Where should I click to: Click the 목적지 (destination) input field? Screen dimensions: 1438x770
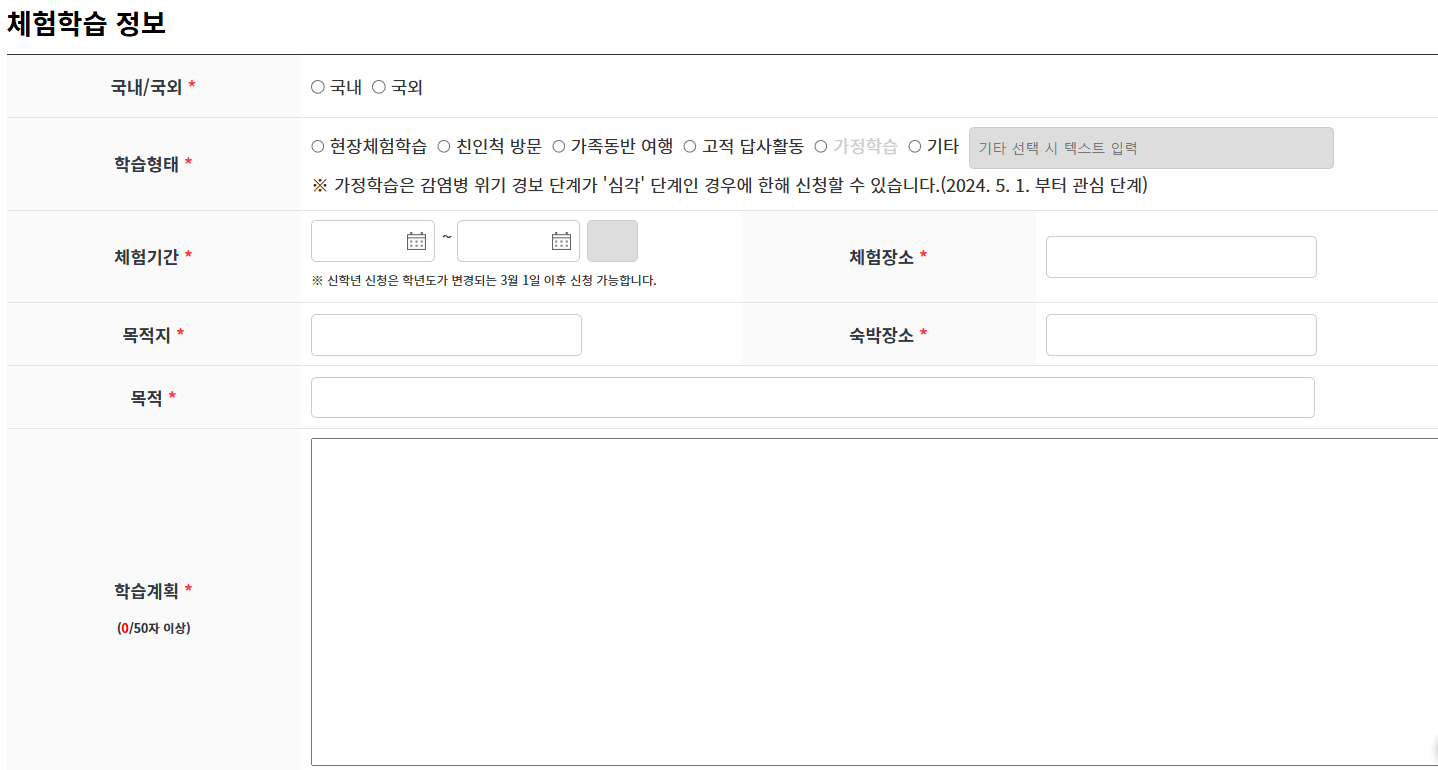[445, 334]
